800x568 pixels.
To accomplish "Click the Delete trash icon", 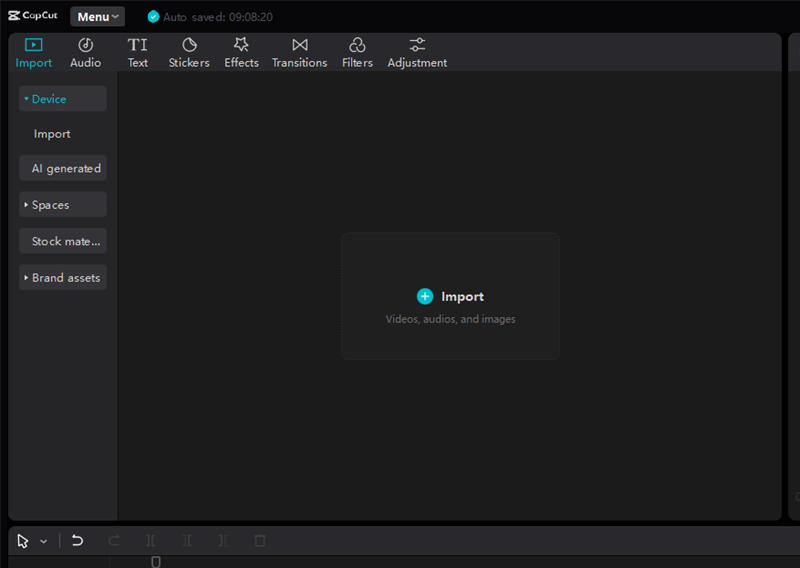I will (x=260, y=541).
